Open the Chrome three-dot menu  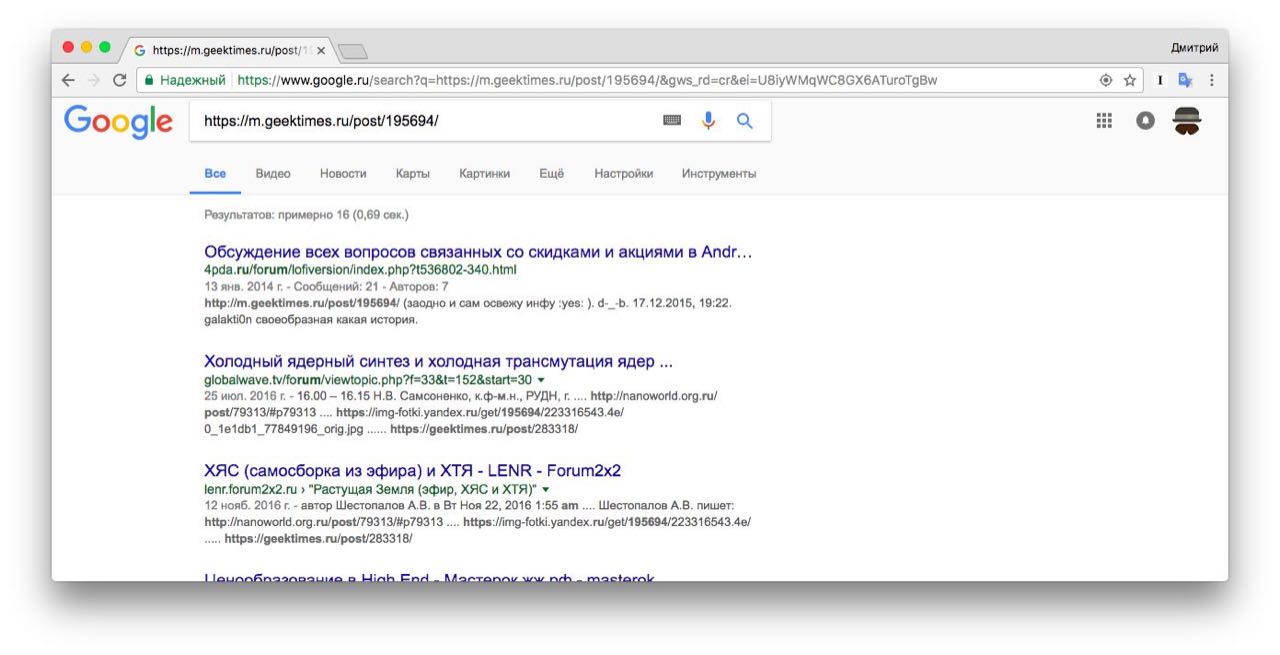(x=1211, y=80)
